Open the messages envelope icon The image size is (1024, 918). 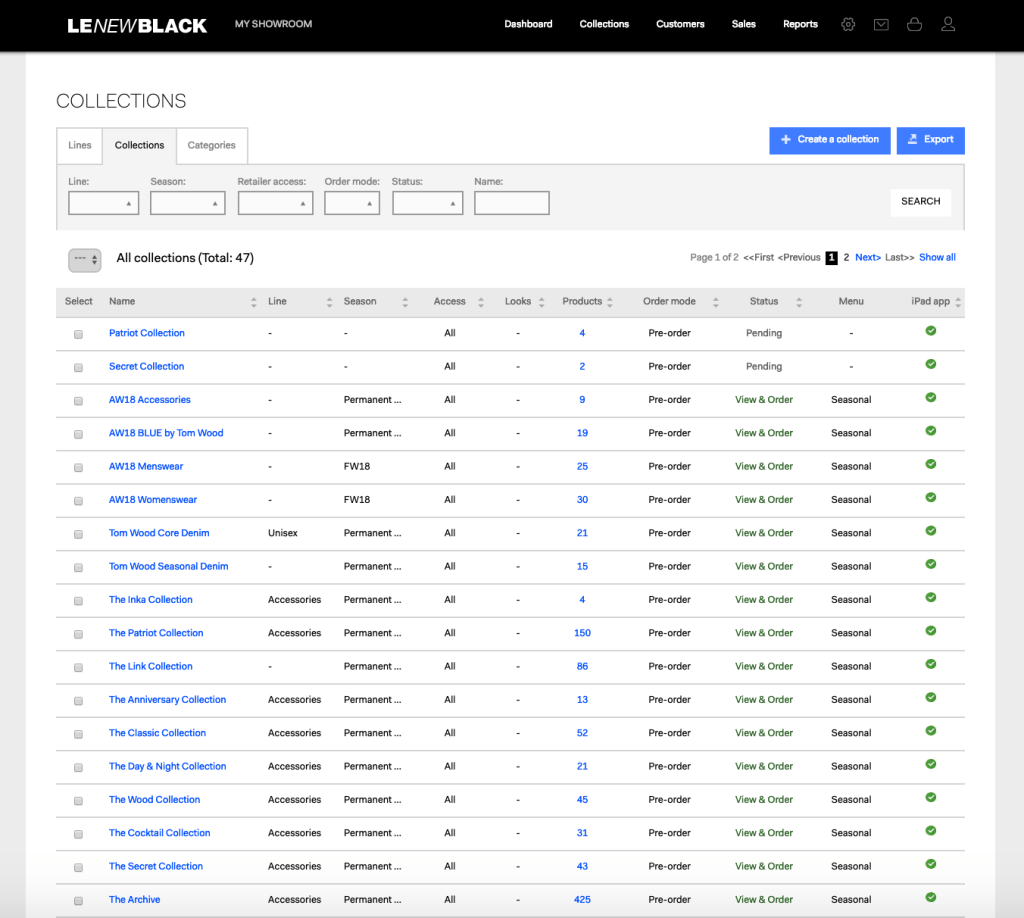click(881, 24)
